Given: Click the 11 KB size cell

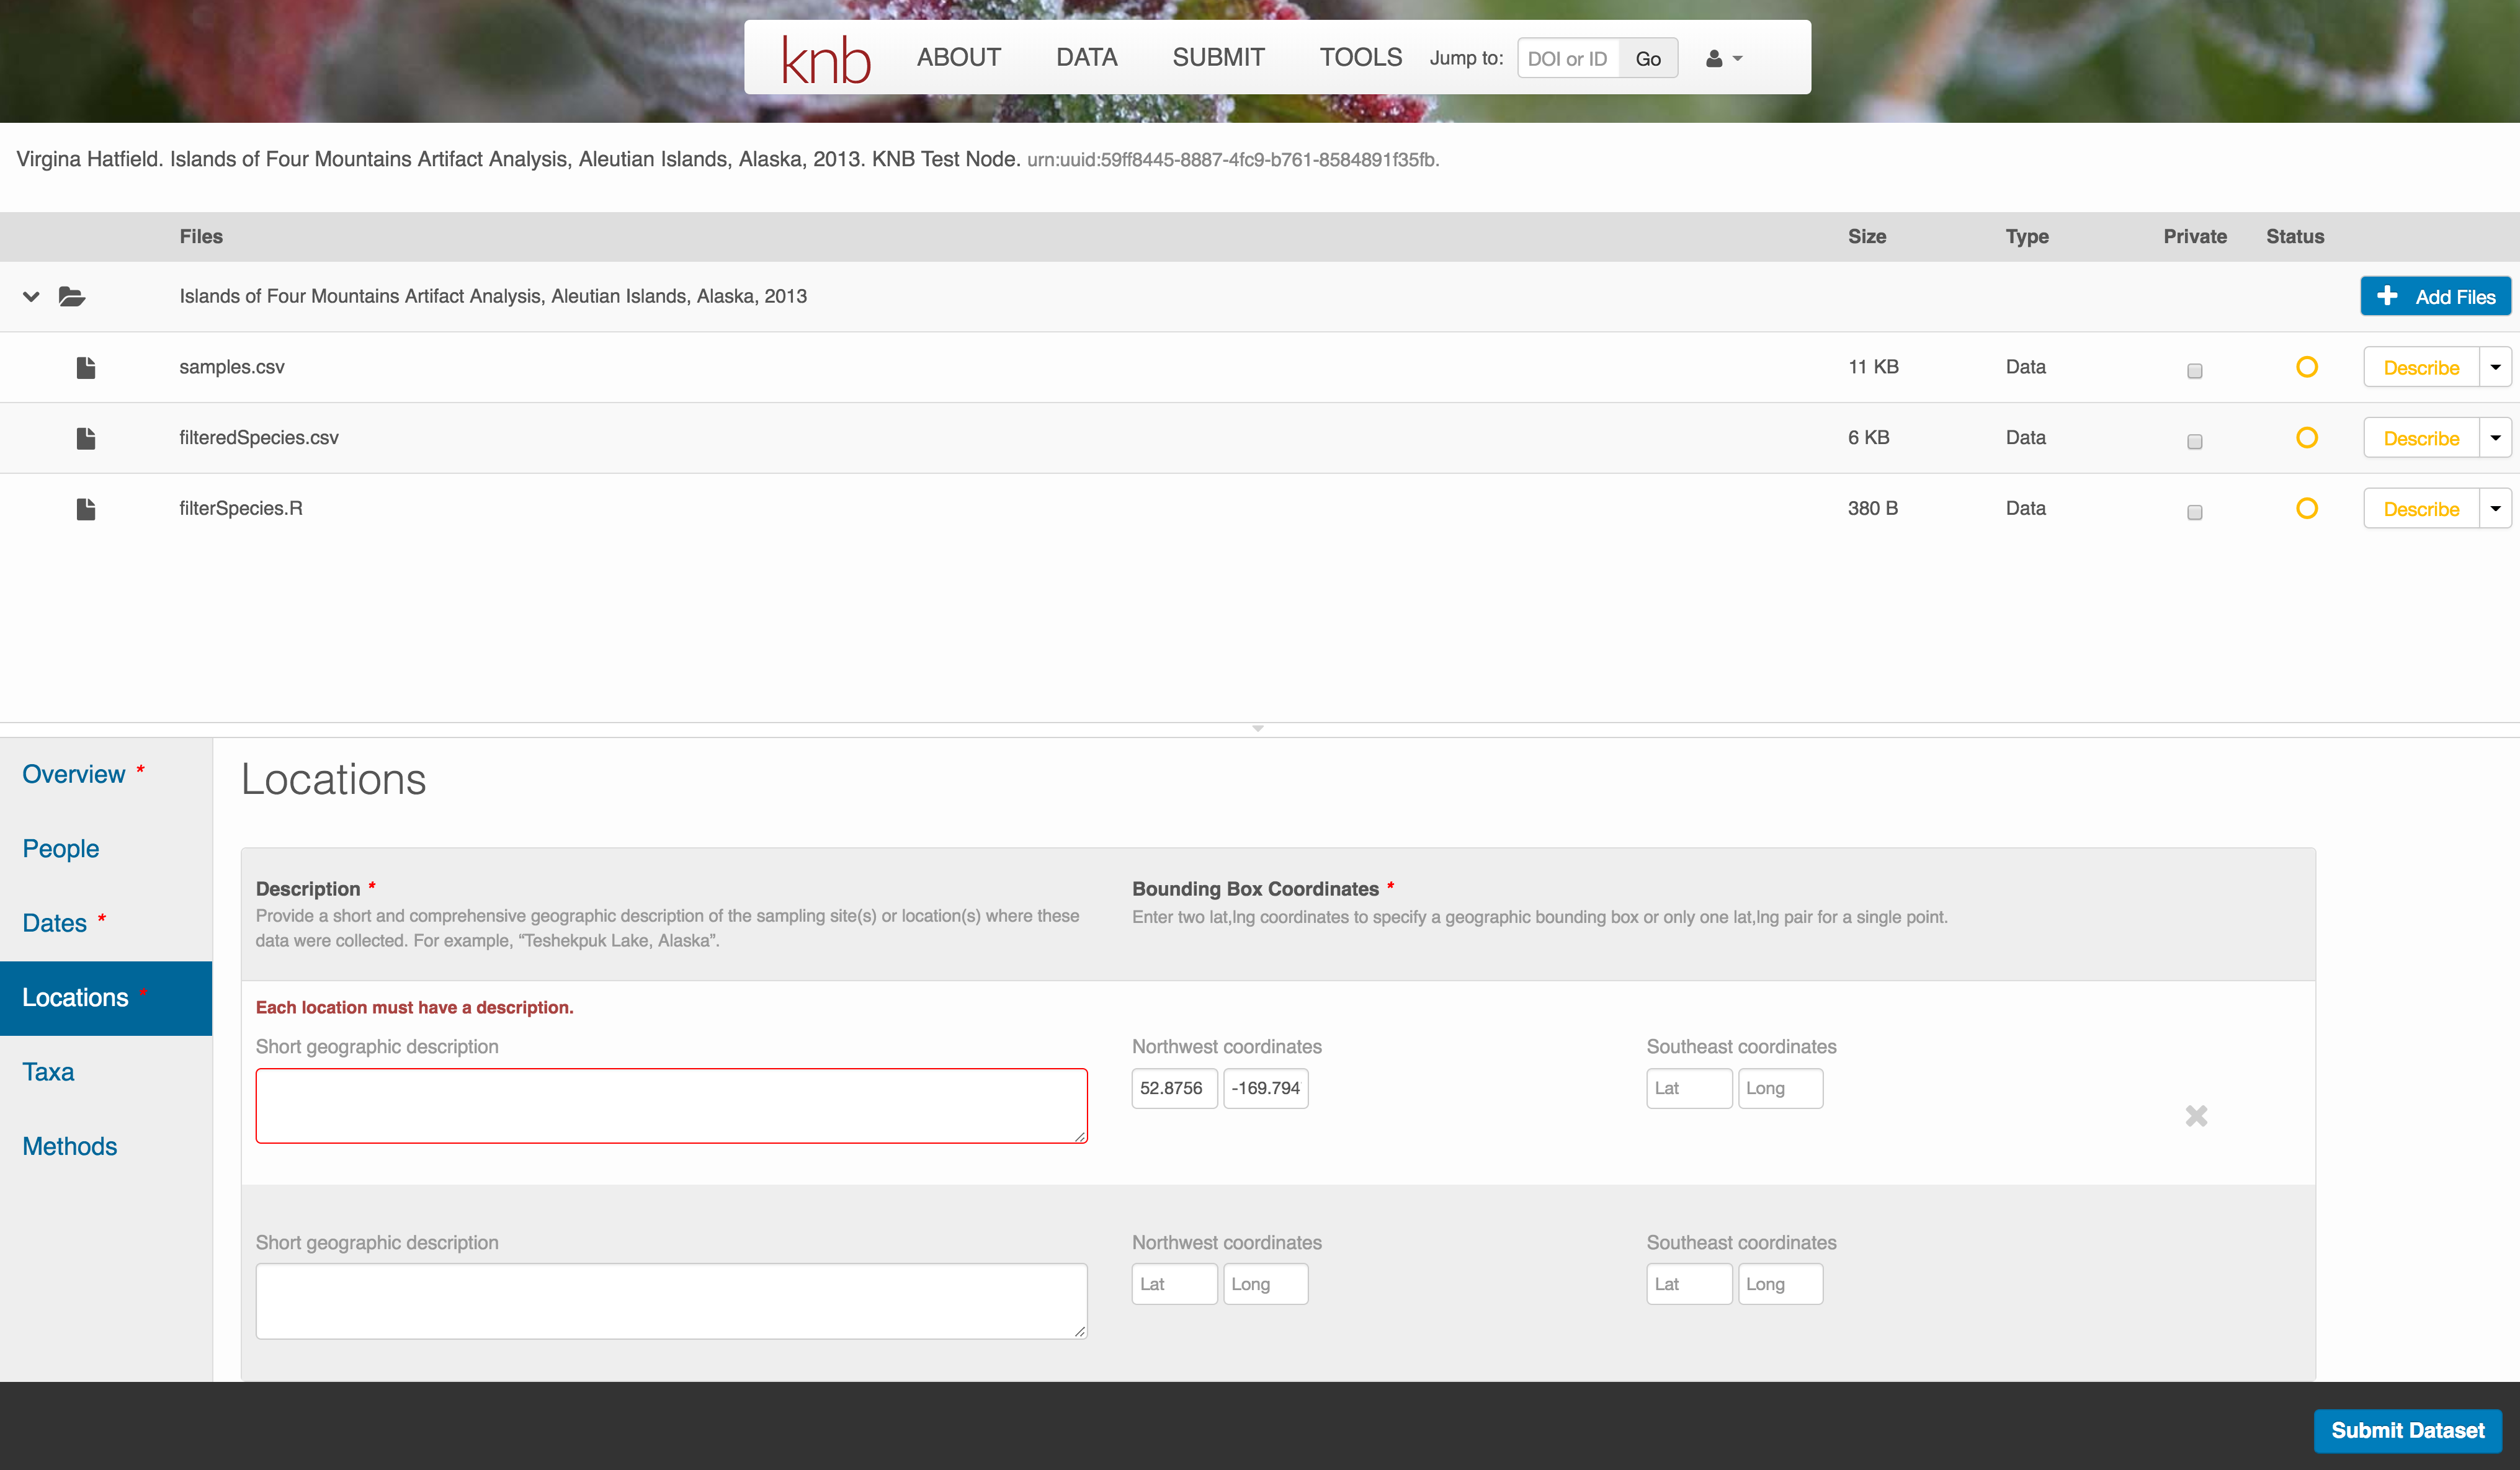Looking at the screenshot, I should point(1873,367).
